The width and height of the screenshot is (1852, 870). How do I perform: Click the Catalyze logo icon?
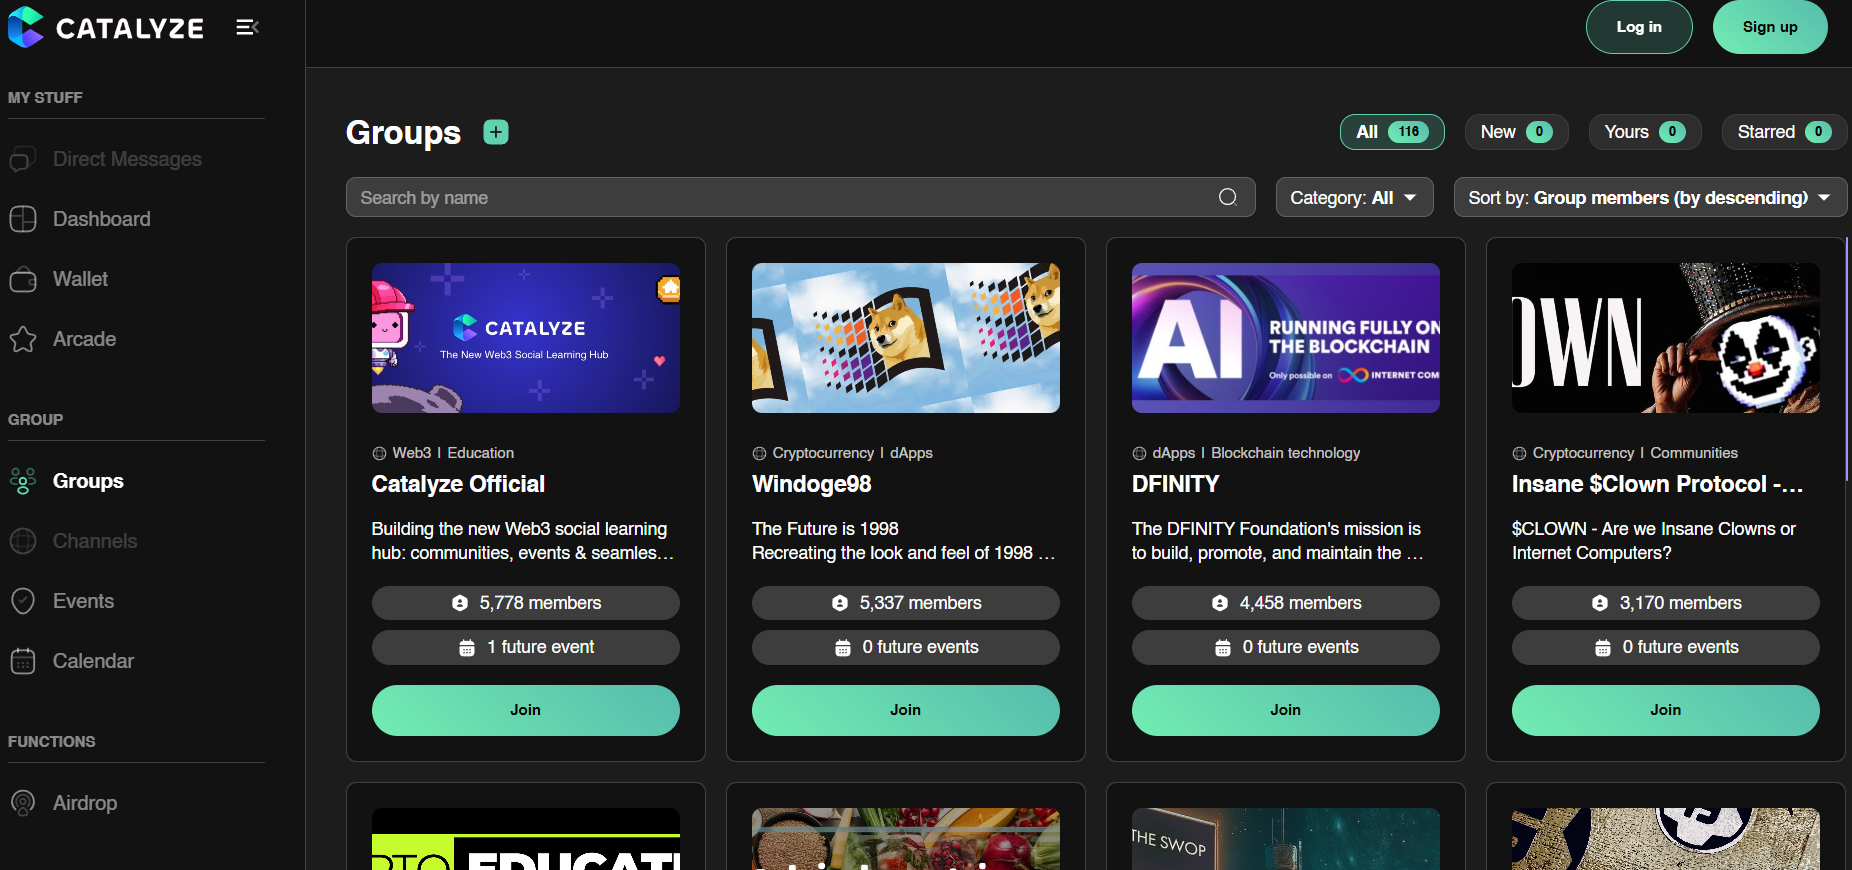click(25, 27)
